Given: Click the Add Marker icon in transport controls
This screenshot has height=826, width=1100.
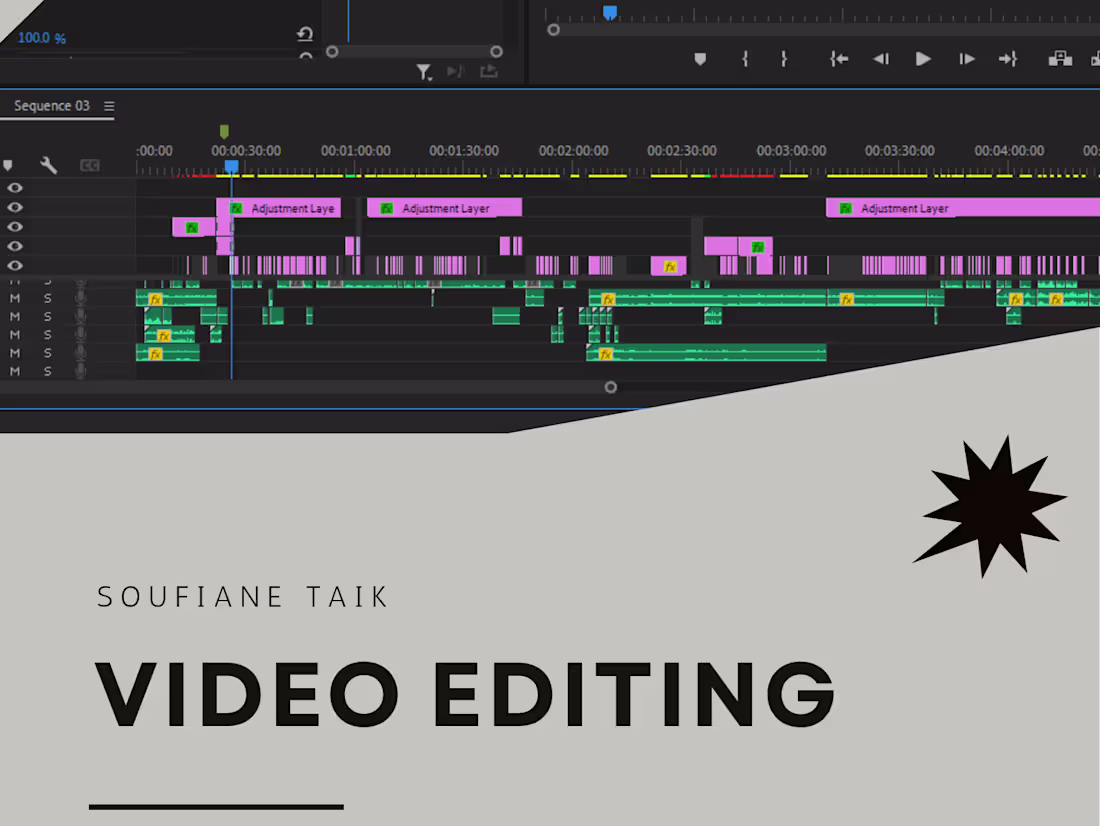Looking at the screenshot, I should [700, 59].
